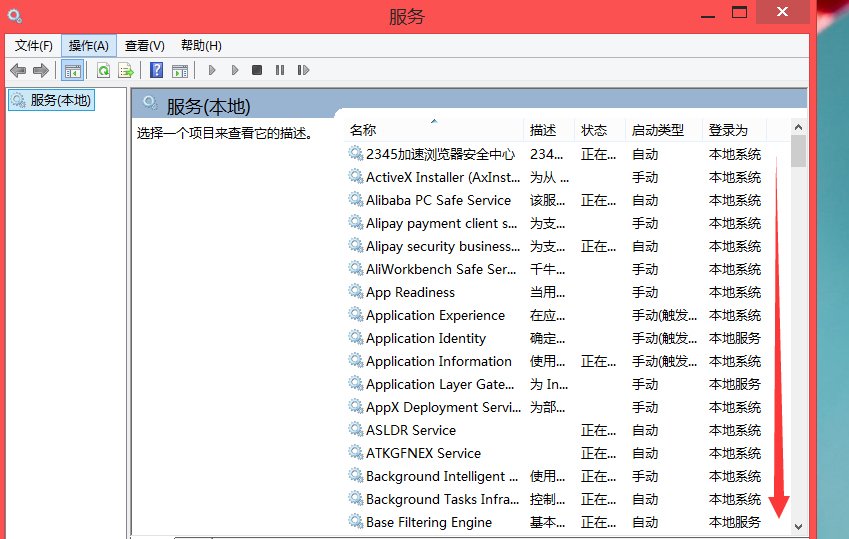Select AliWorkbench Safe Service row
Image resolution: width=849 pixels, height=539 pixels.
[x=555, y=269]
